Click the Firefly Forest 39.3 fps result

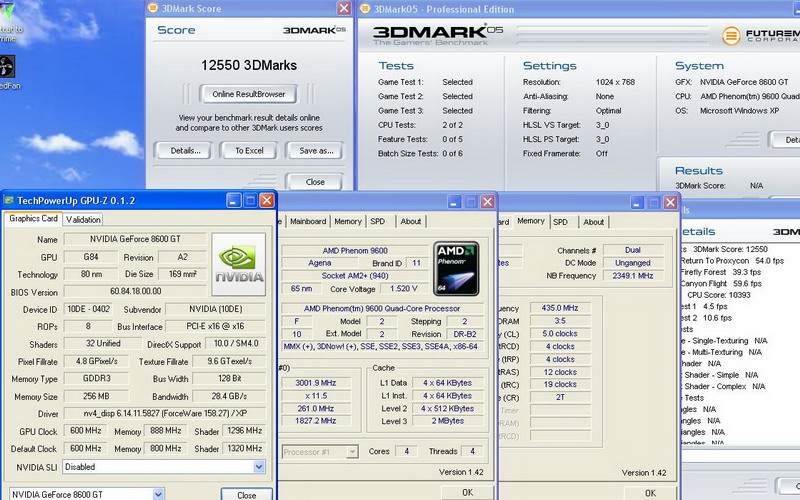[x=720, y=272]
